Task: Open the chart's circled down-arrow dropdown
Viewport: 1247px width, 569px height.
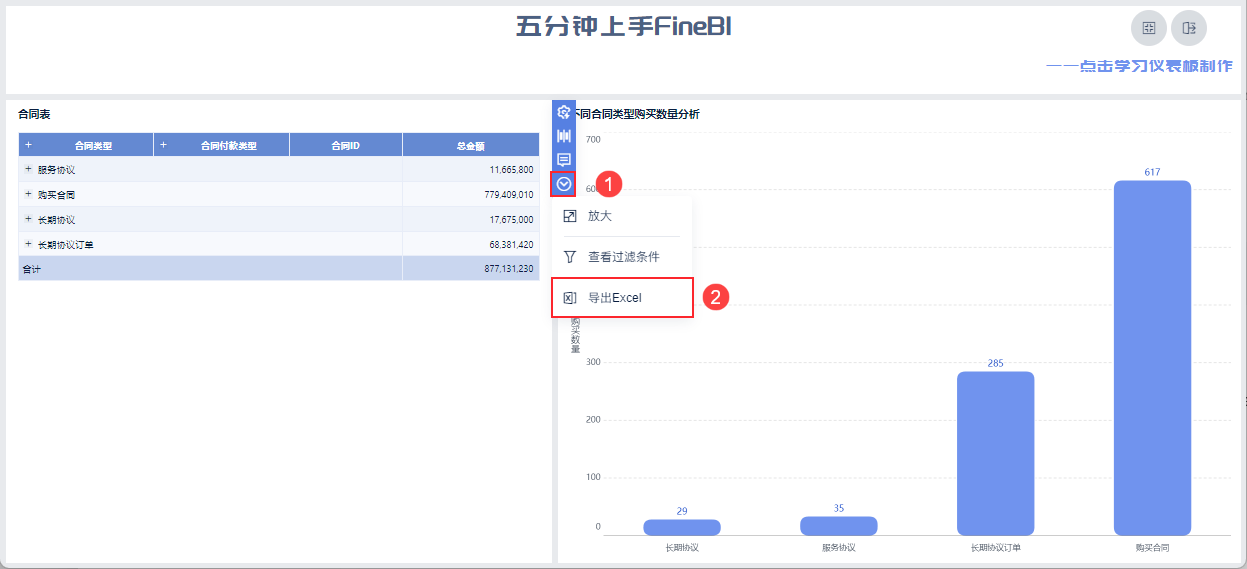Action: click(564, 184)
